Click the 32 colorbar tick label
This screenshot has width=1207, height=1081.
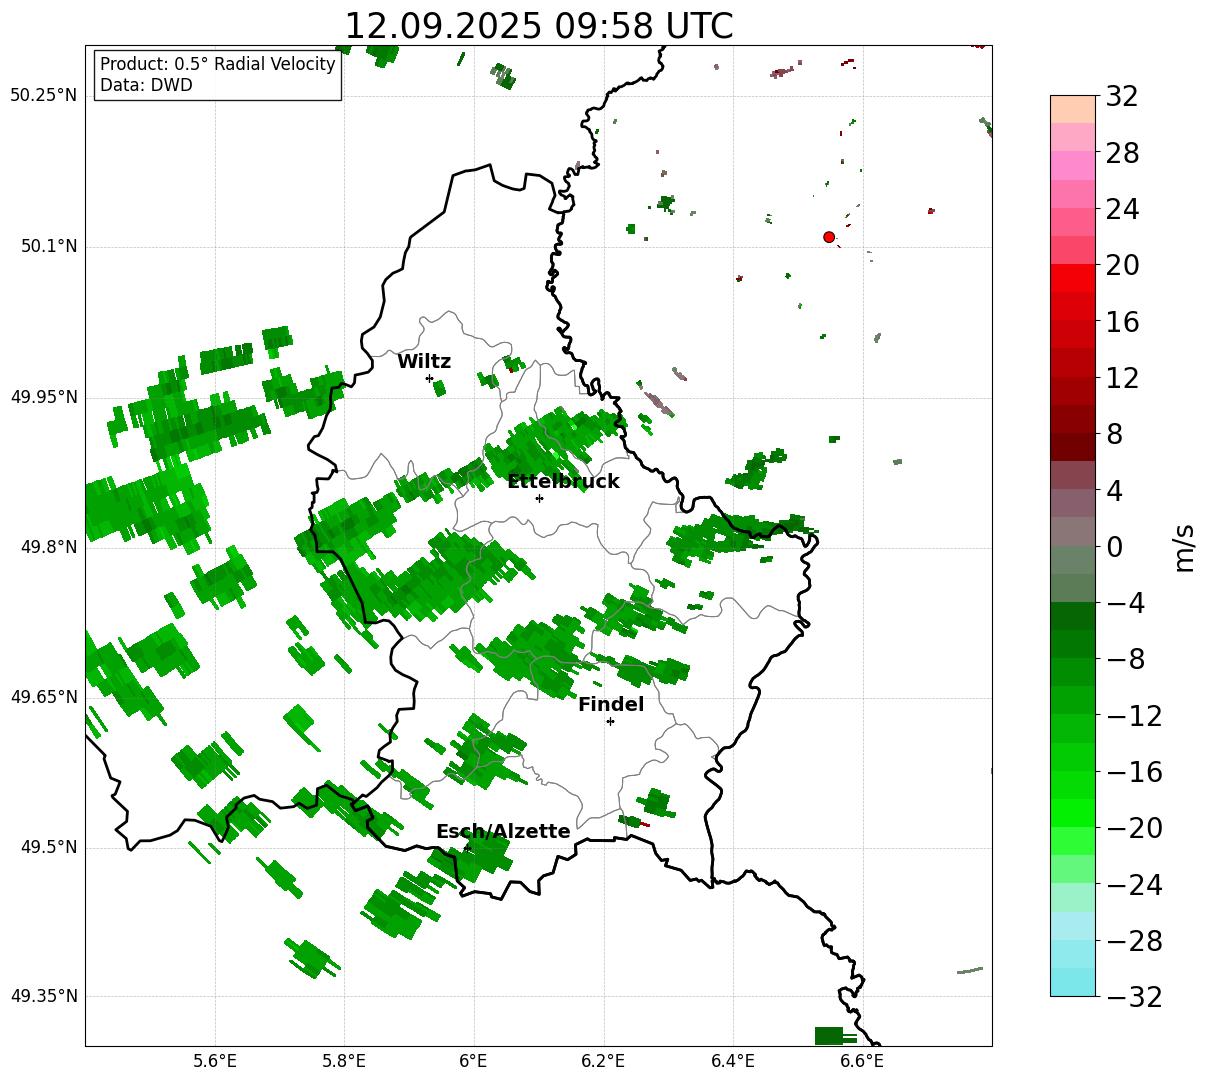pos(1123,97)
